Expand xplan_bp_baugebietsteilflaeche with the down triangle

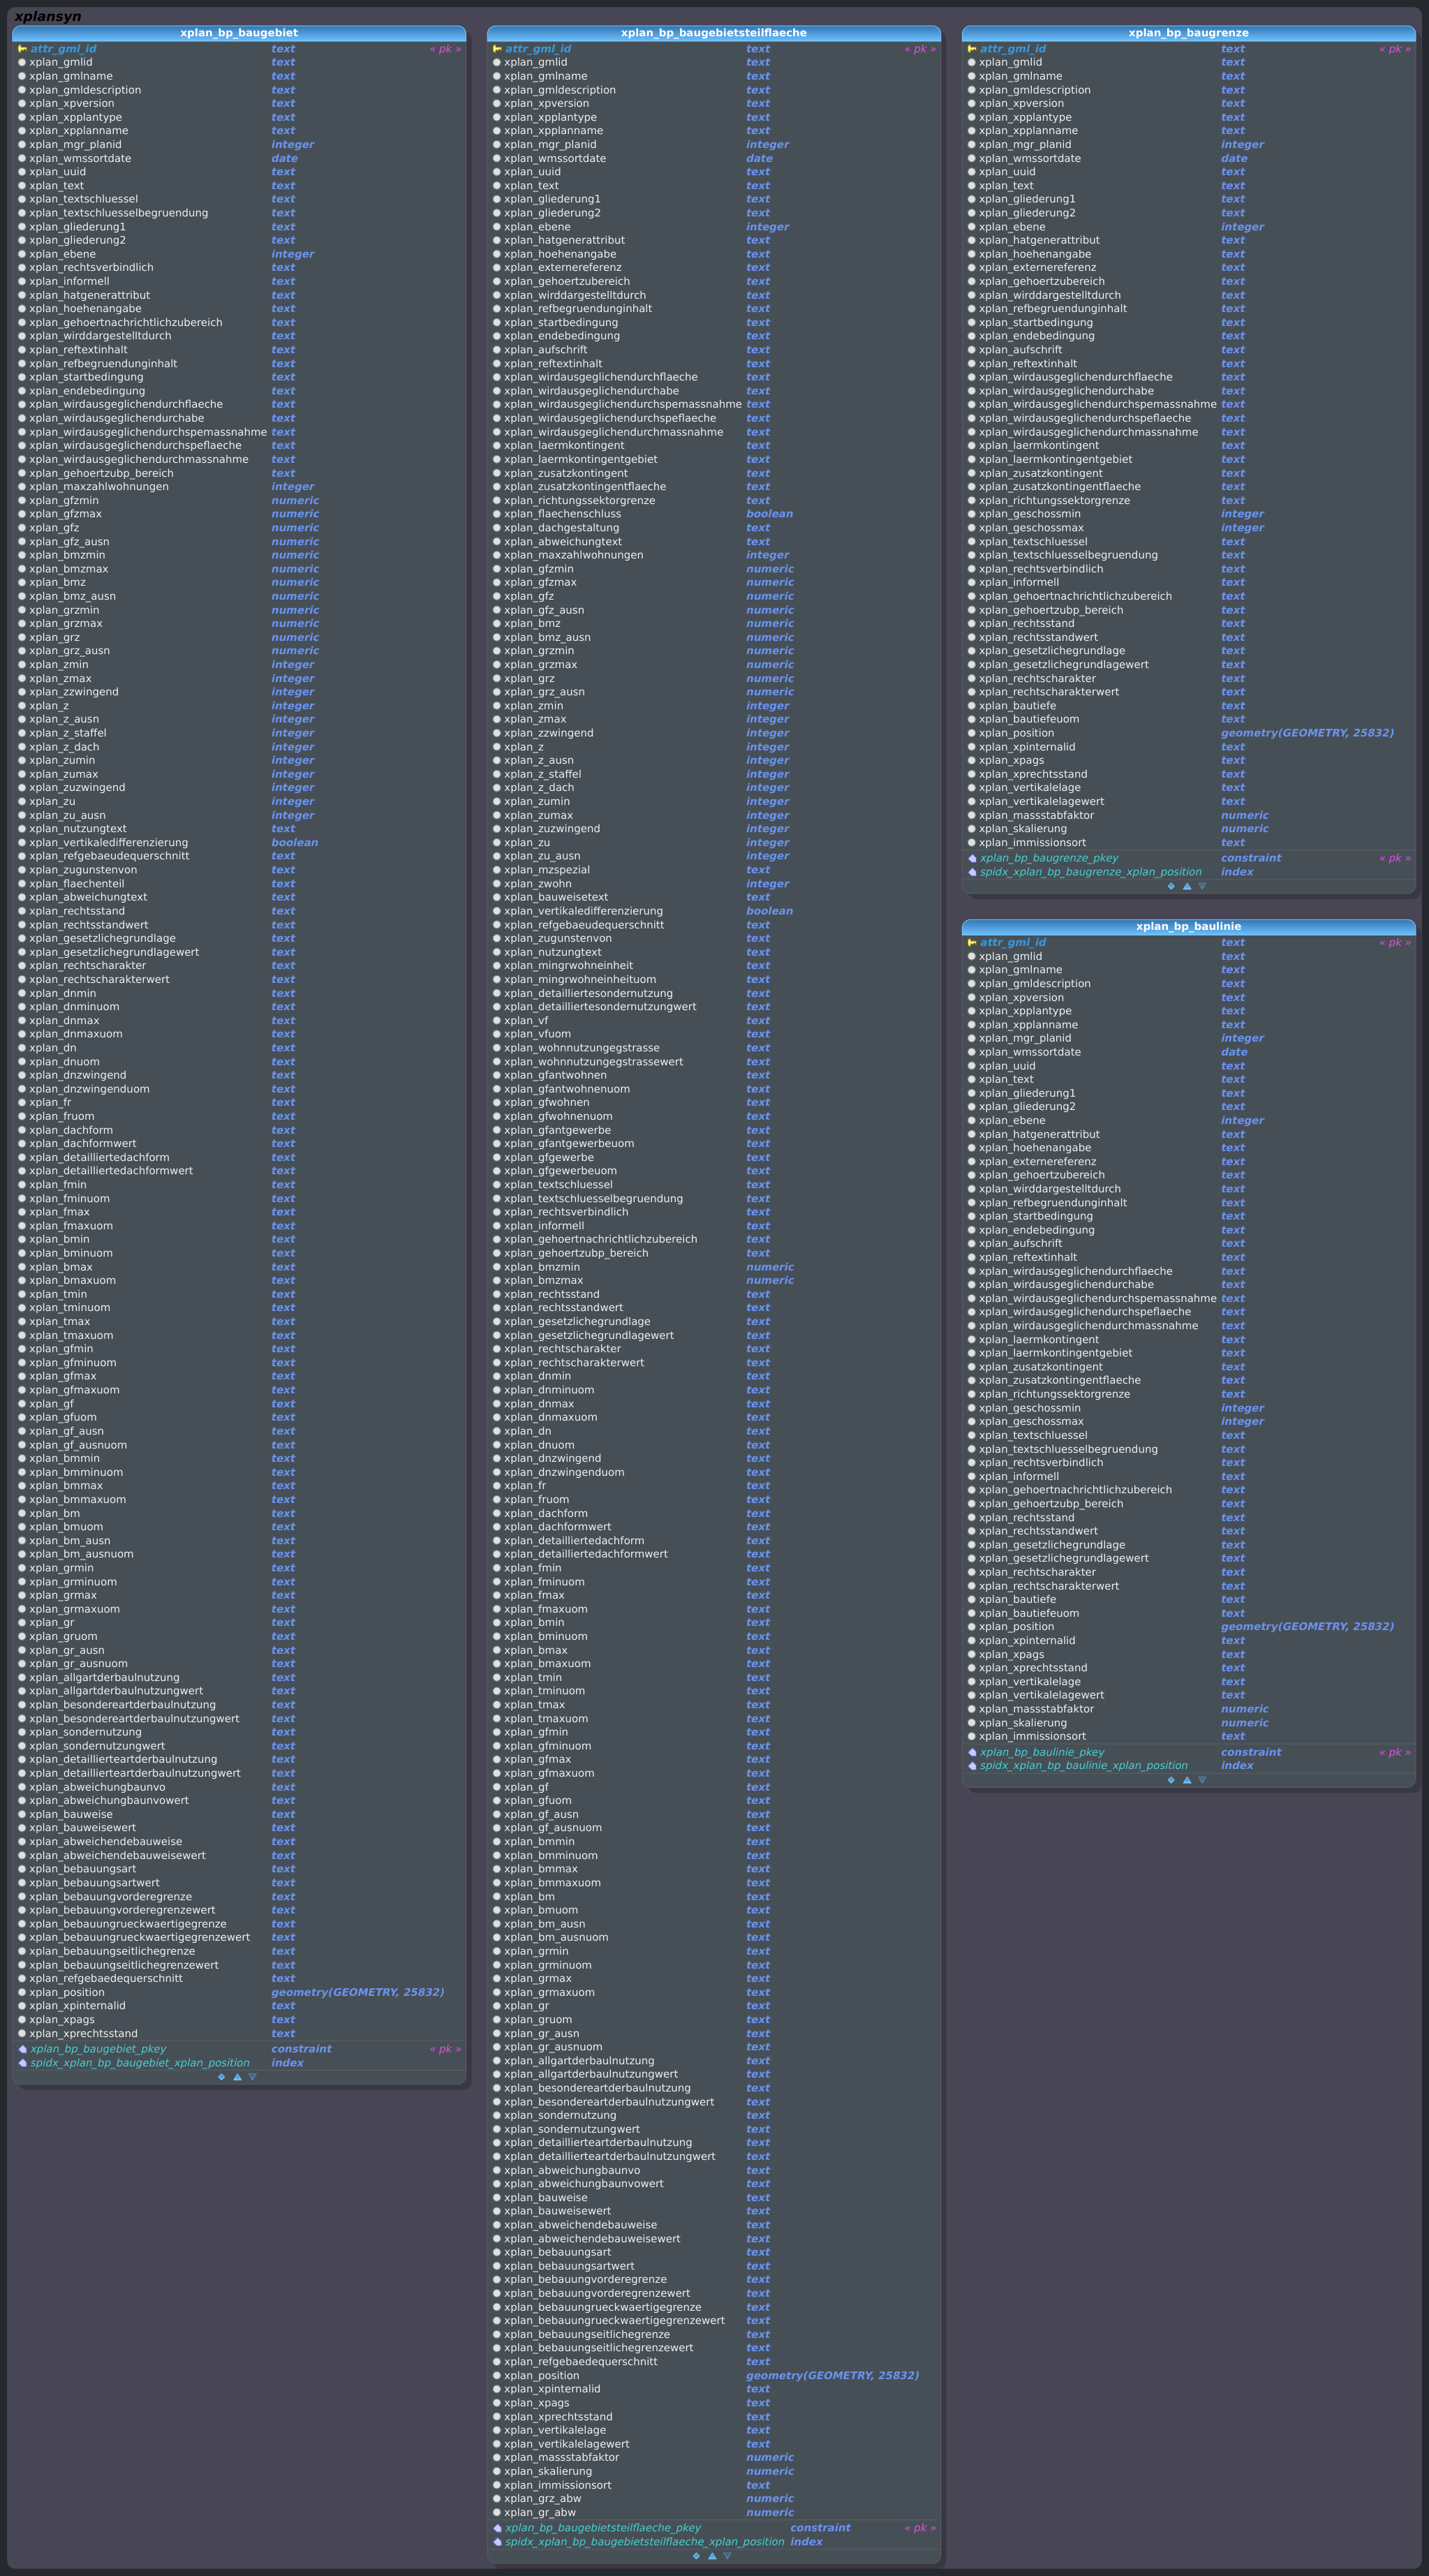click(727, 2556)
